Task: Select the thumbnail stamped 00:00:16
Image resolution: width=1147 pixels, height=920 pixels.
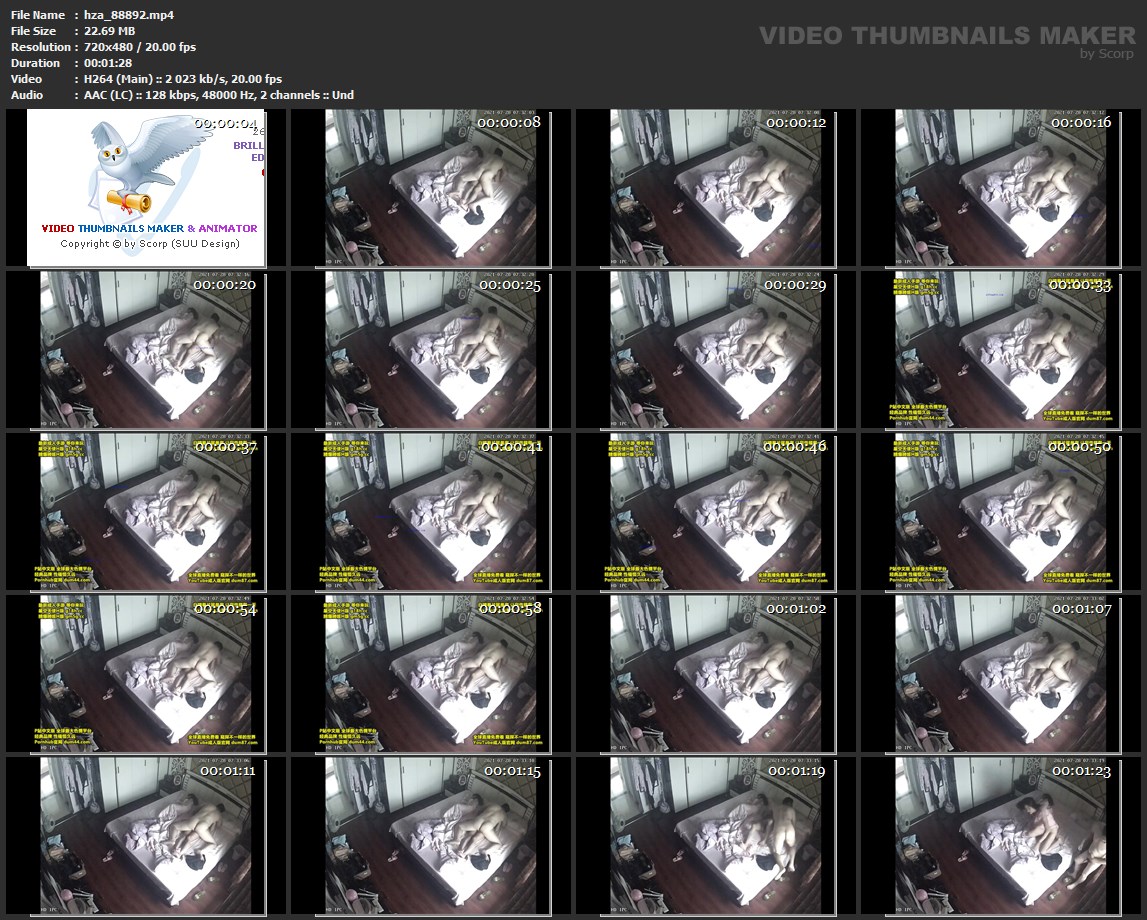Action: click(1001, 188)
